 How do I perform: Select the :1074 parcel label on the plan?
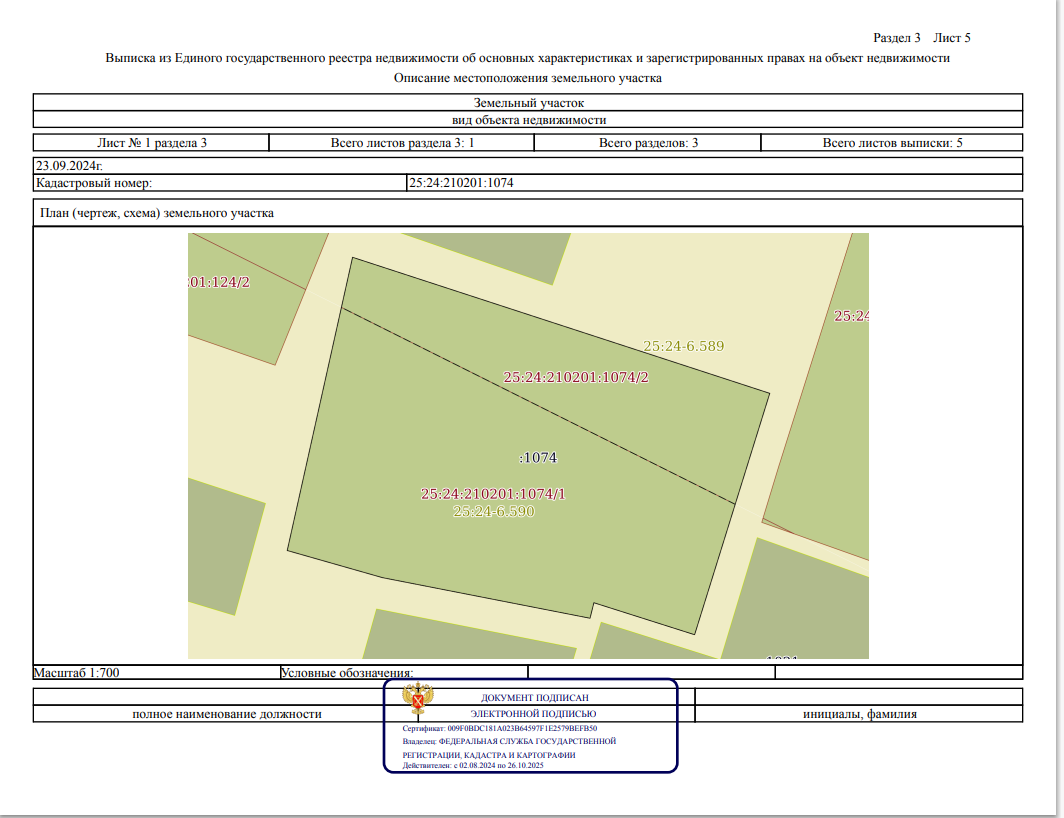point(538,458)
